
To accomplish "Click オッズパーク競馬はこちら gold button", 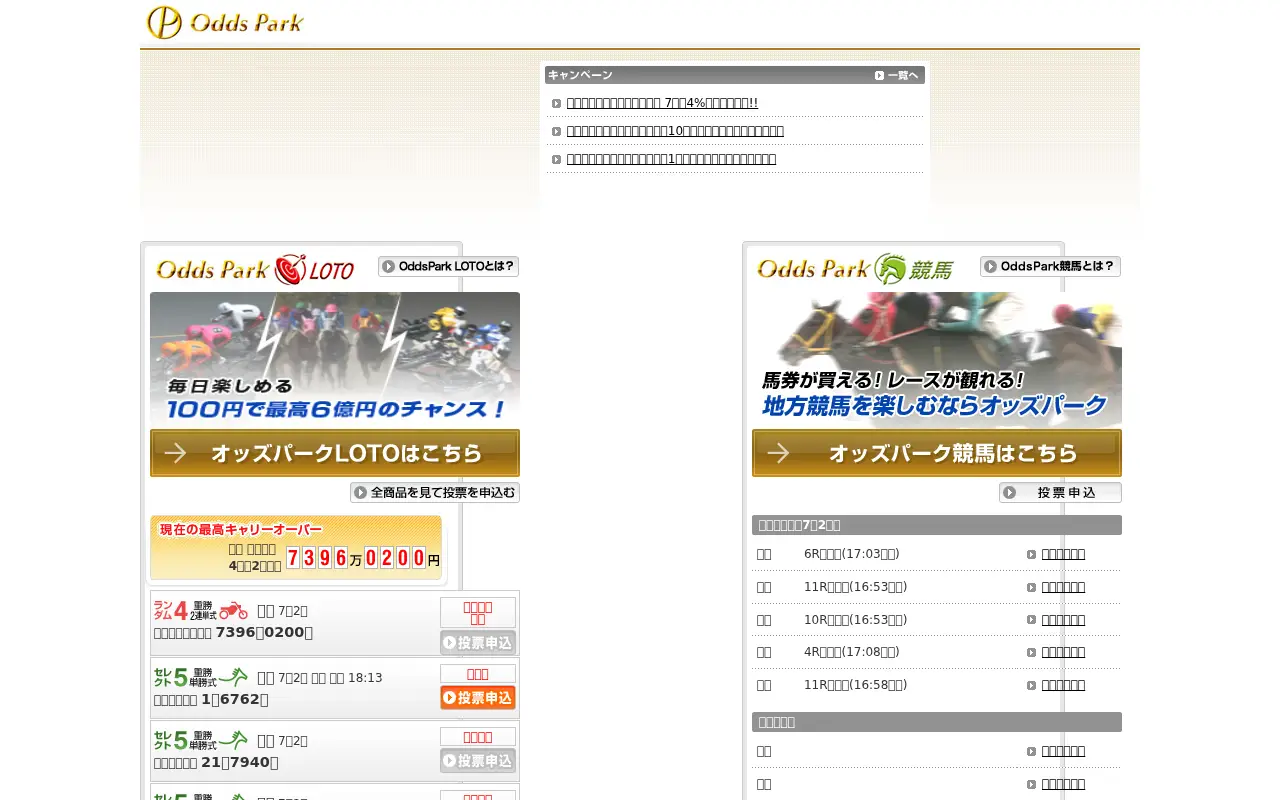I will (x=937, y=453).
